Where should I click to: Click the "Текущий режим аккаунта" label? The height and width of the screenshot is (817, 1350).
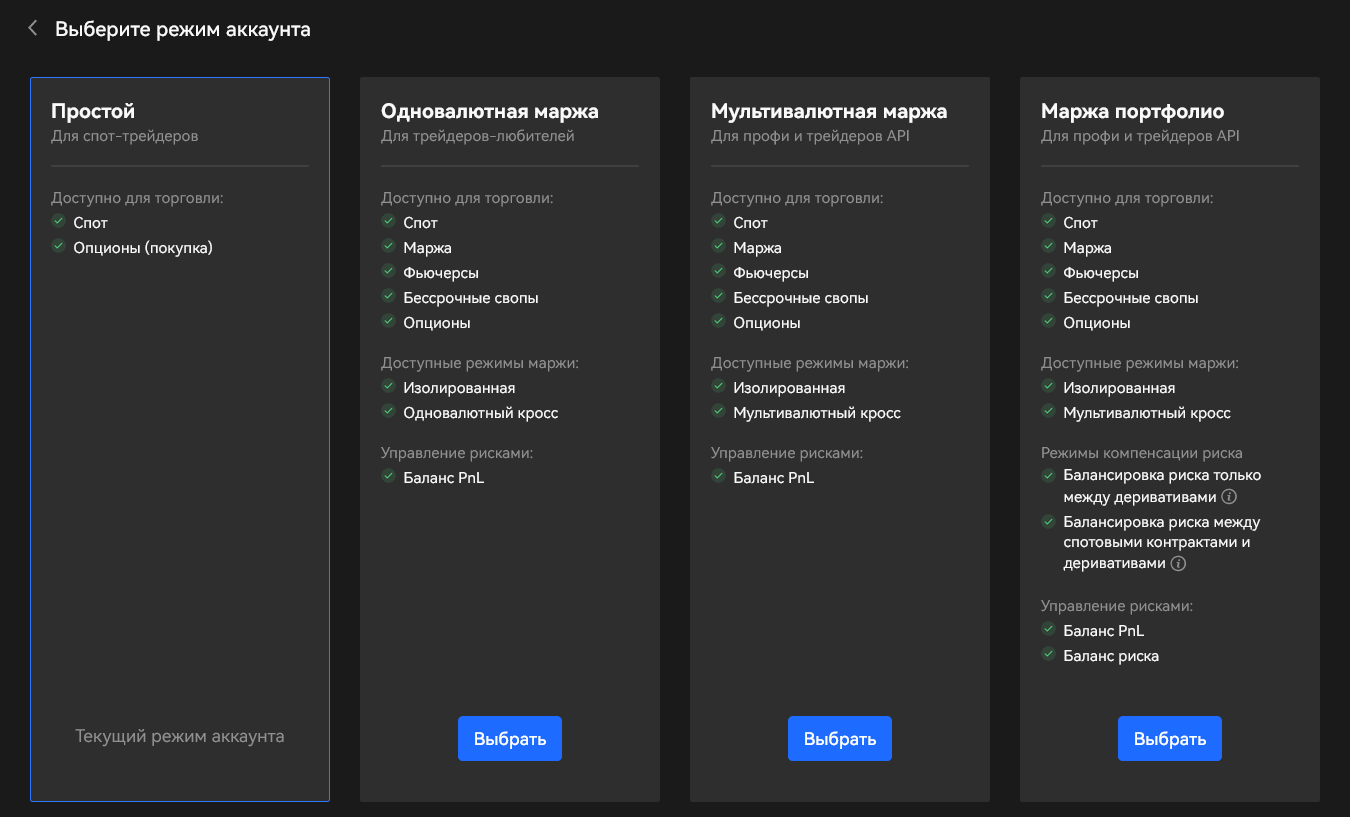click(x=180, y=735)
